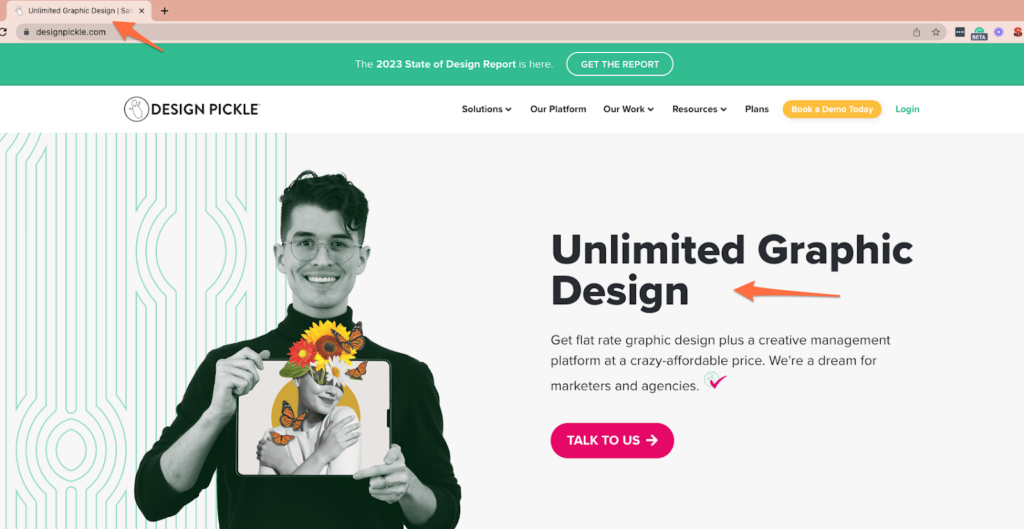The width and height of the screenshot is (1024, 529).
Task: Expand the Solutions dropdown menu
Action: pos(487,109)
